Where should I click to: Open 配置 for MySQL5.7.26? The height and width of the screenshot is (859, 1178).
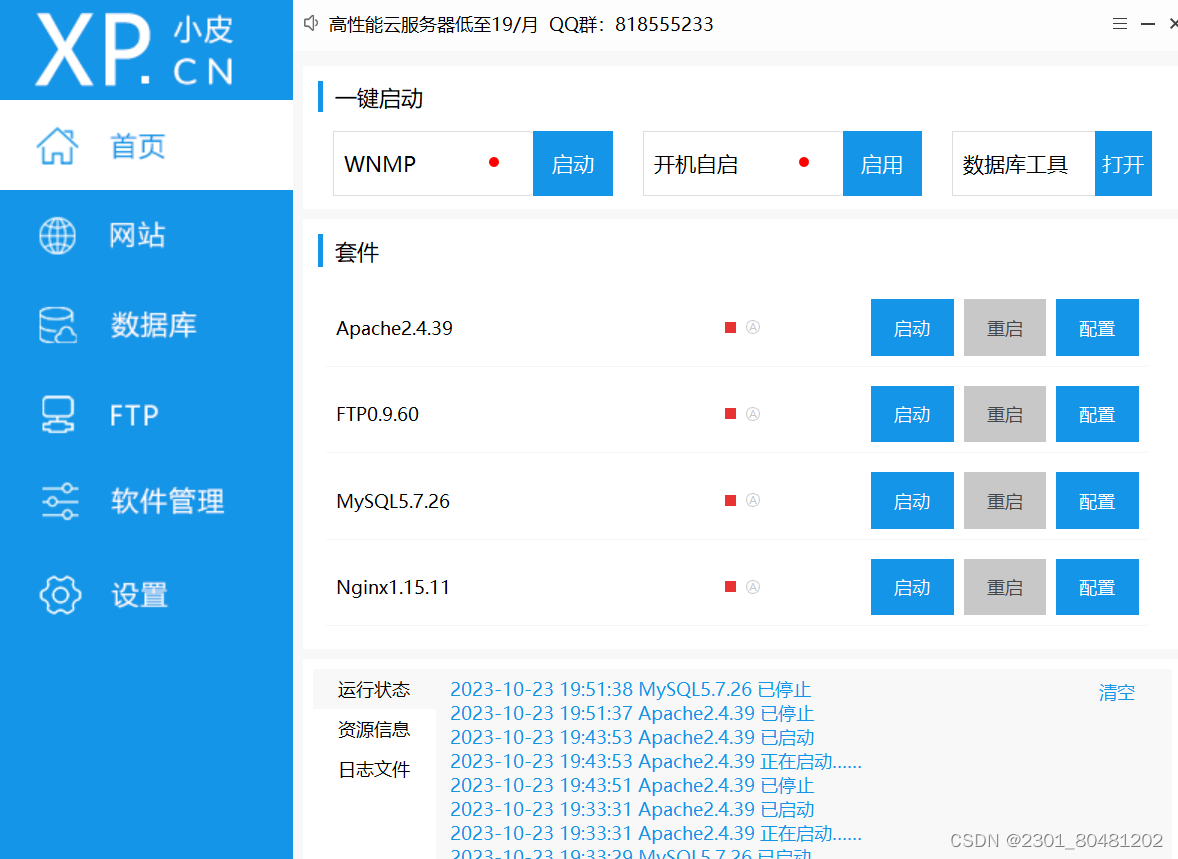coord(1097,501)
